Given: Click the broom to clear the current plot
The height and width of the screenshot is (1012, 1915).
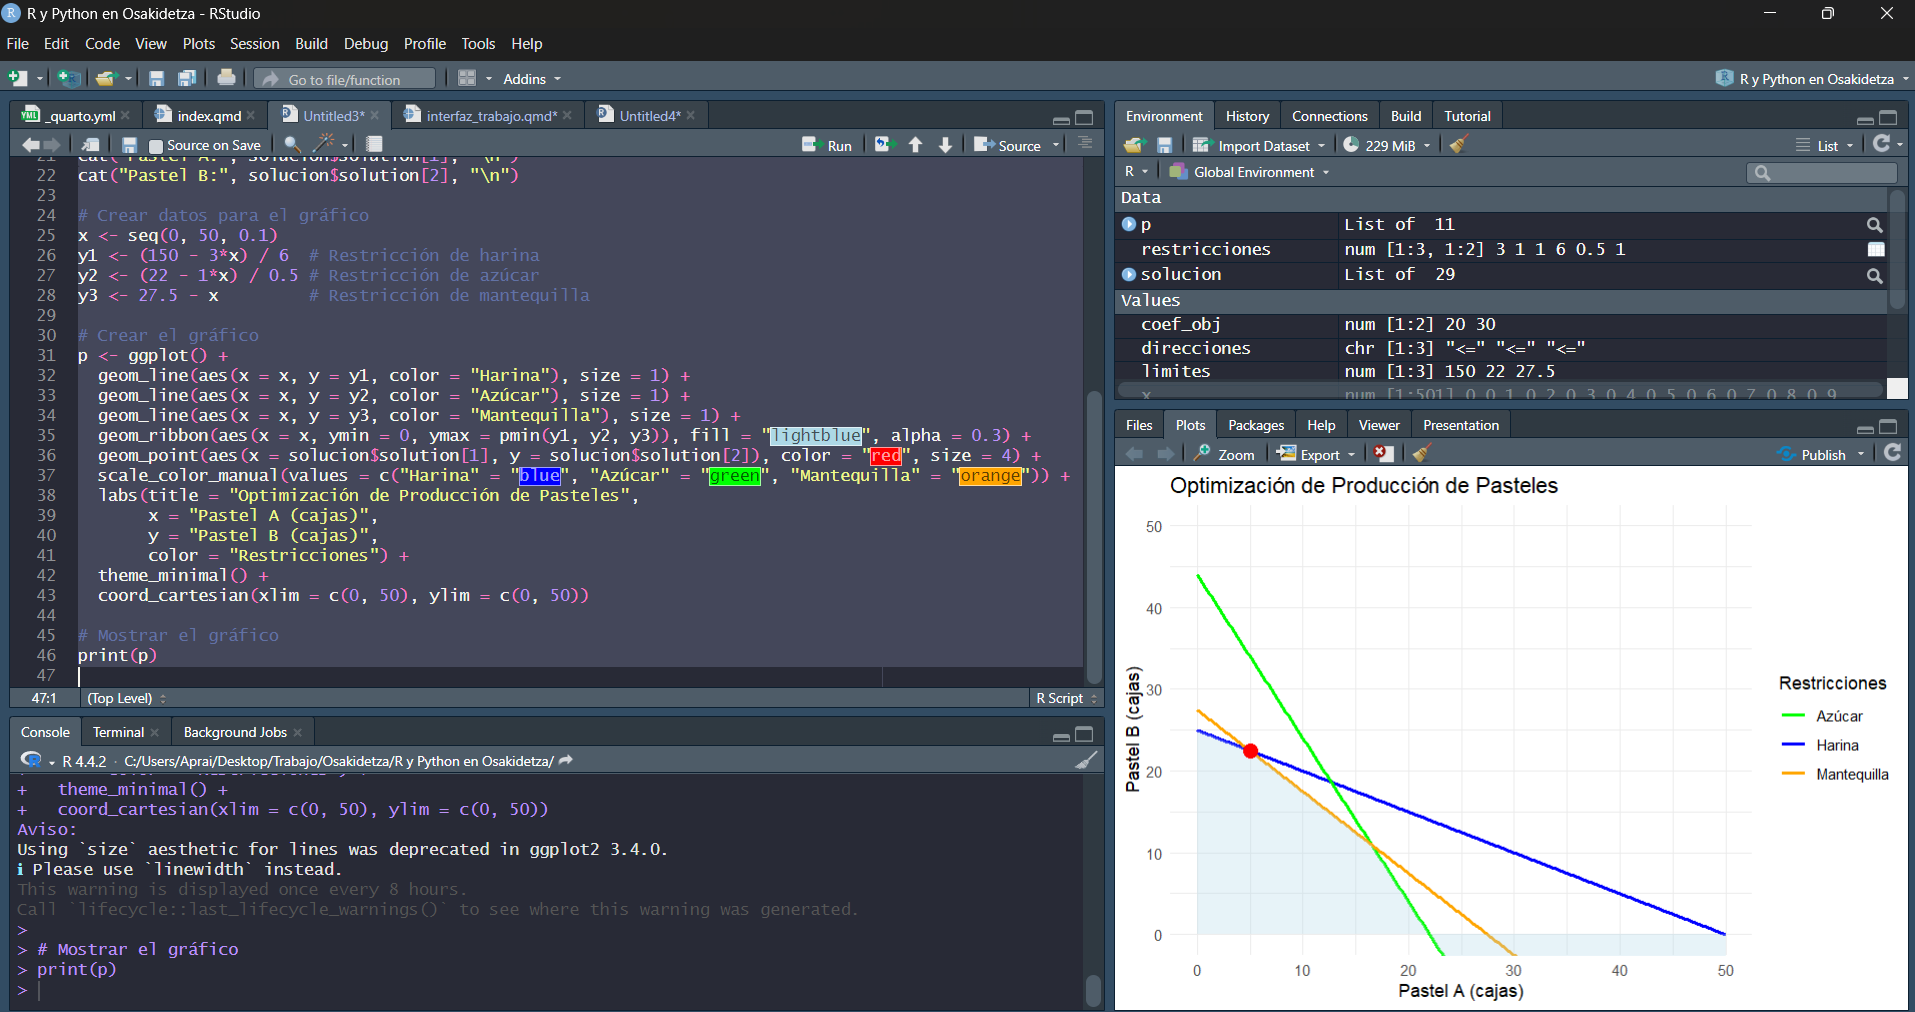Looking at the screenshot, I should pyautogui.click(x=1421, y=454).
